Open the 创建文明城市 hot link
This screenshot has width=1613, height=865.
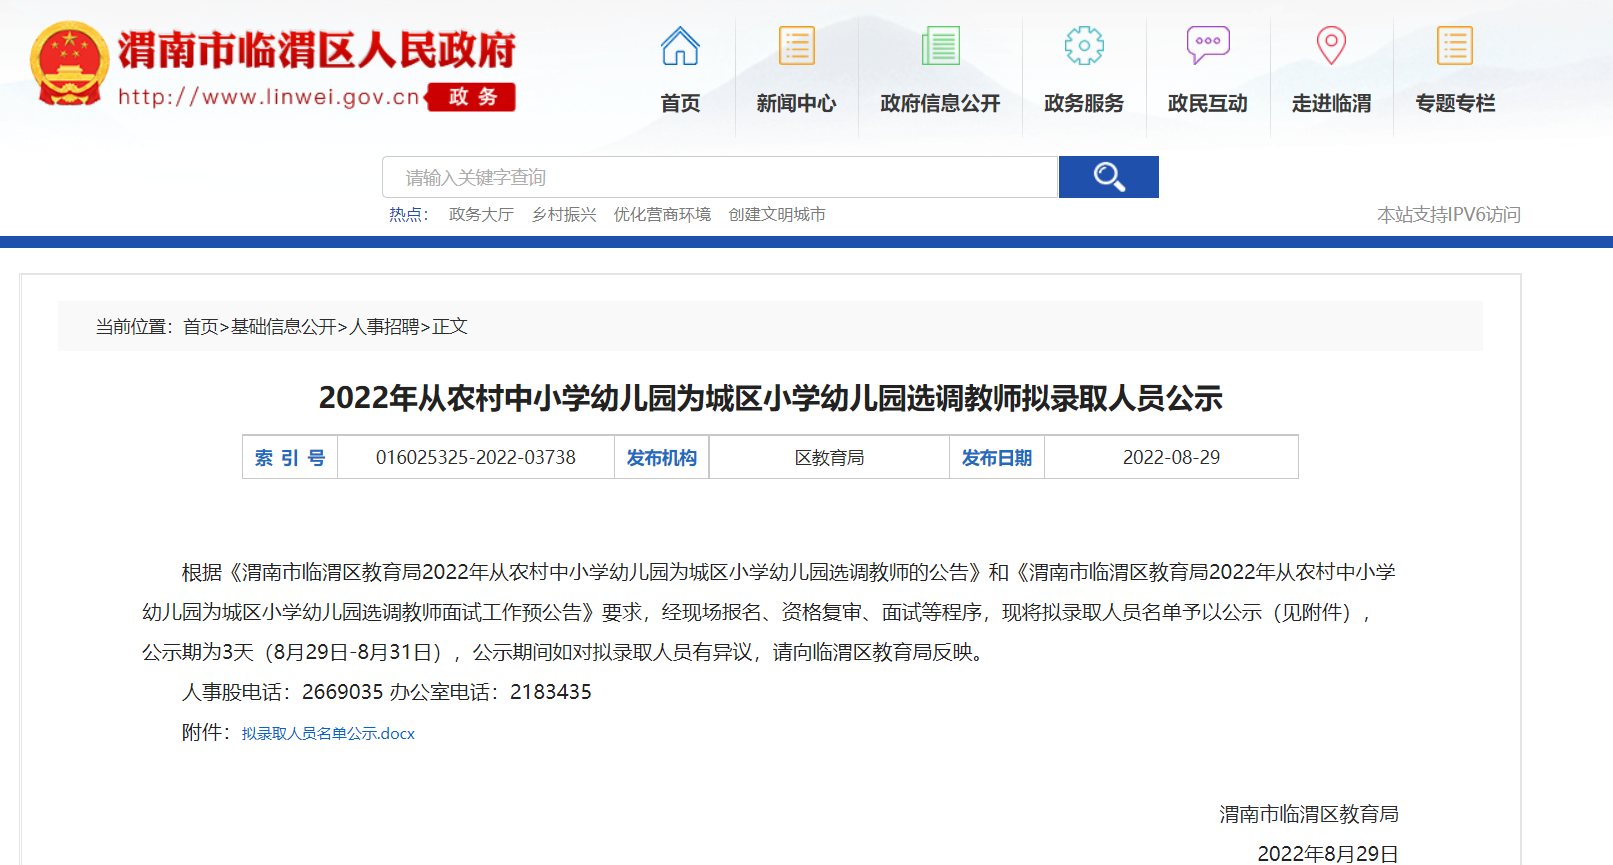tap(777, 214)
